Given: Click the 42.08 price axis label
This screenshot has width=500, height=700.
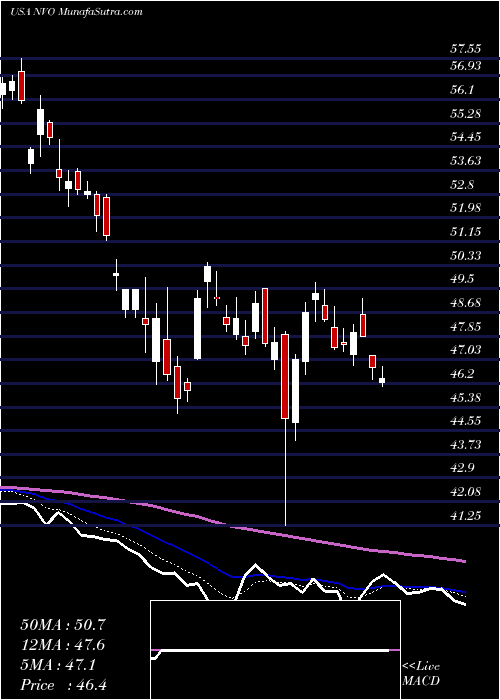Looking at the screenshot, I should 465,492.
